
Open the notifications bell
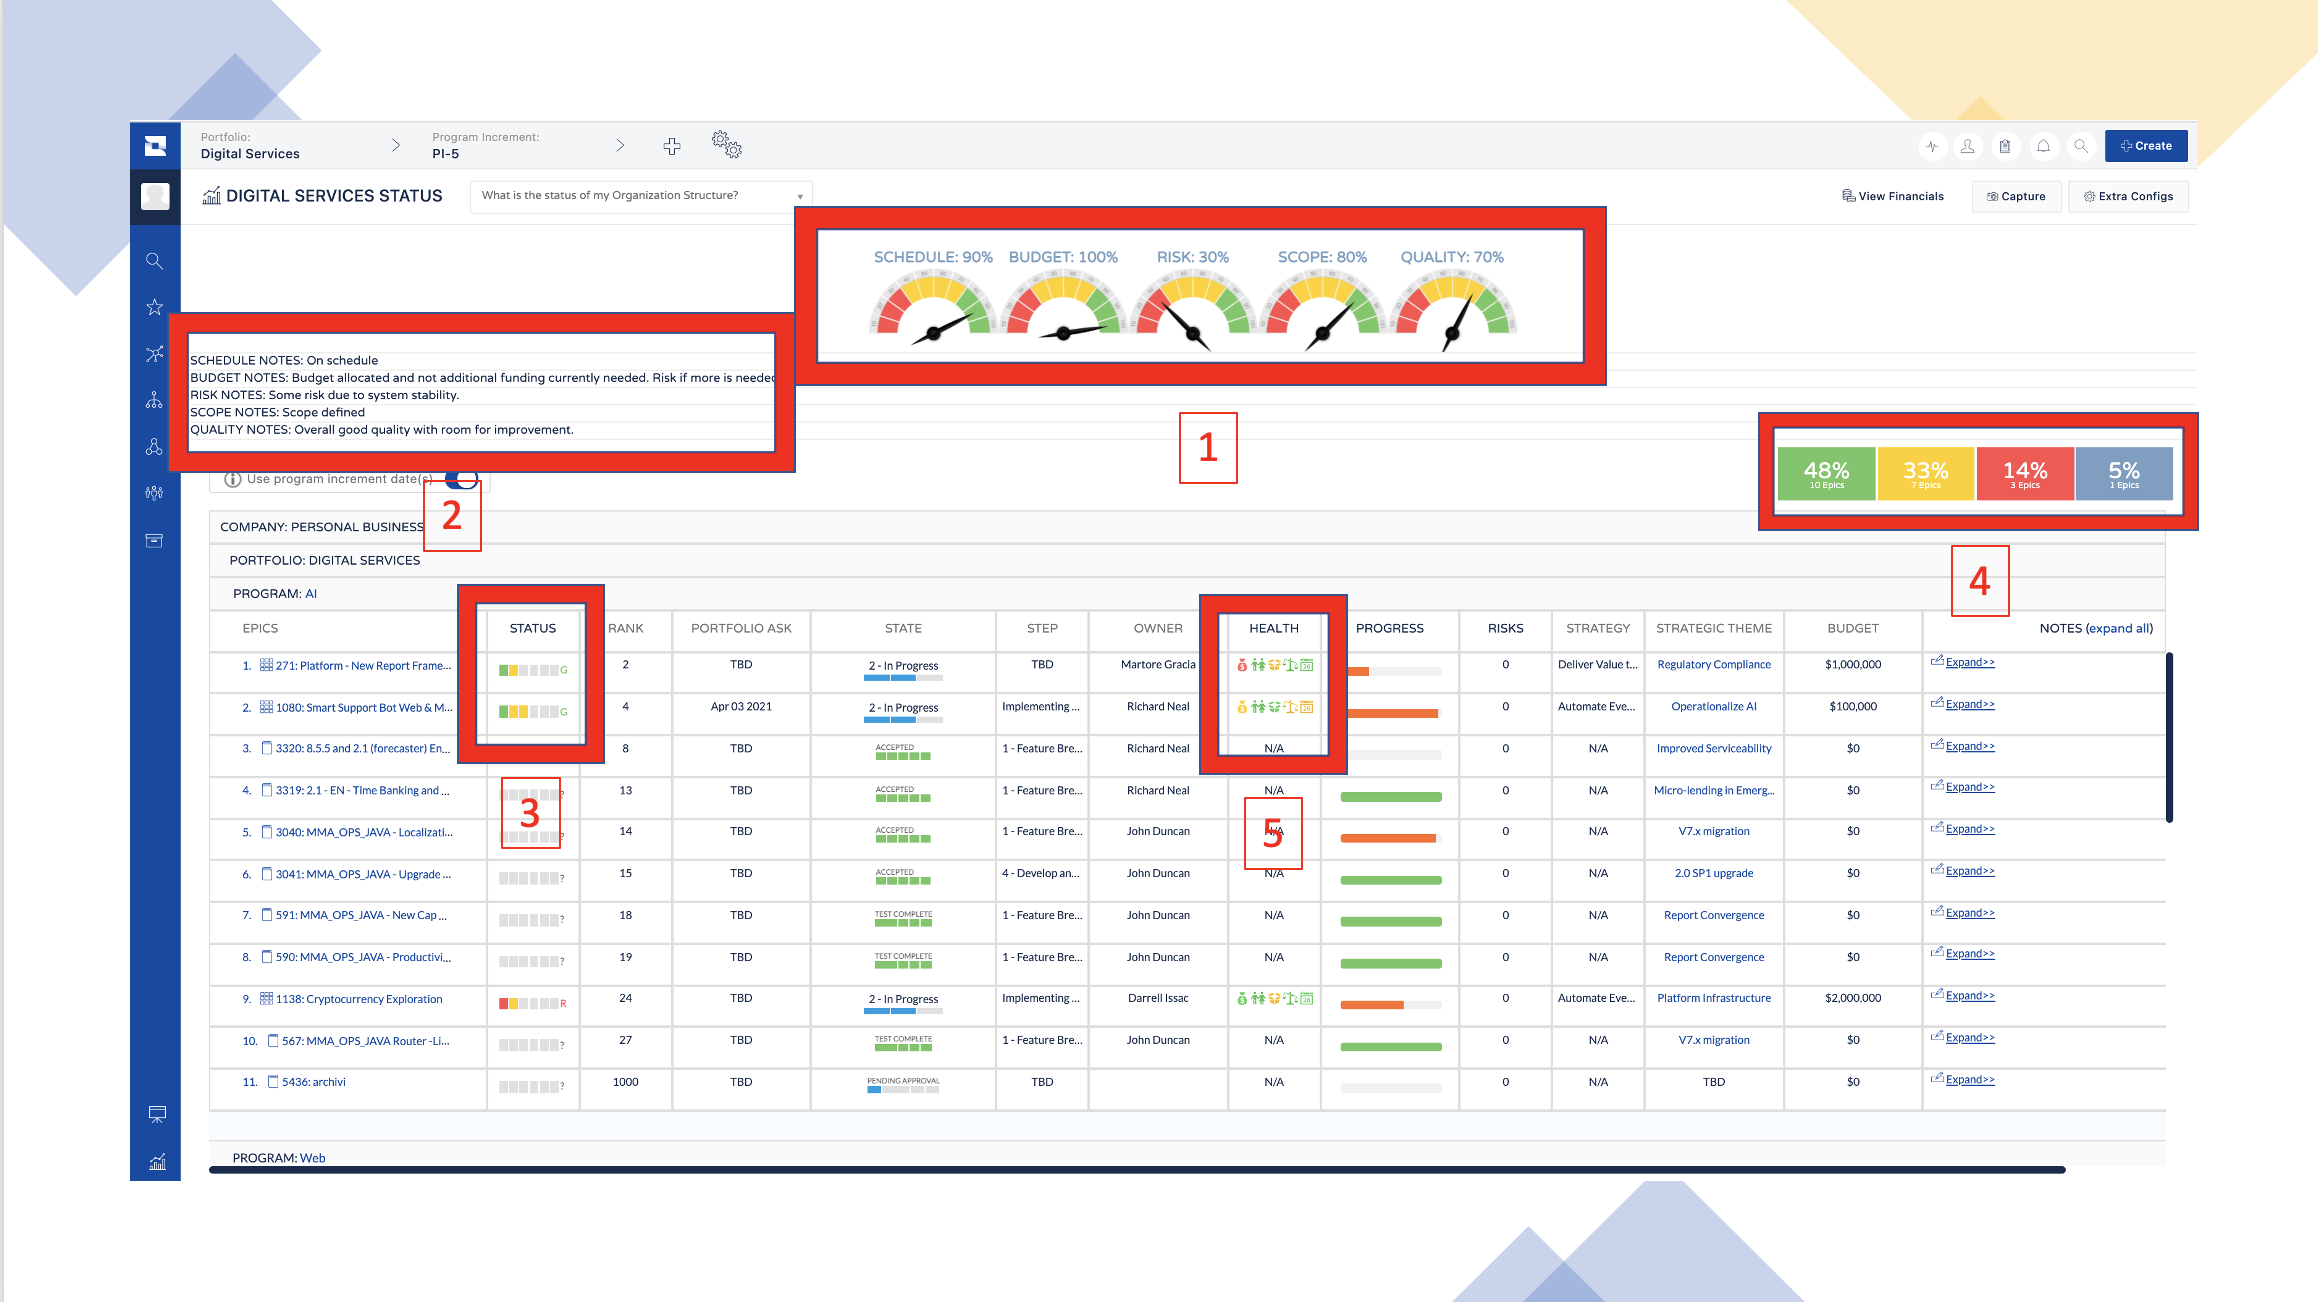[2043, 146]
